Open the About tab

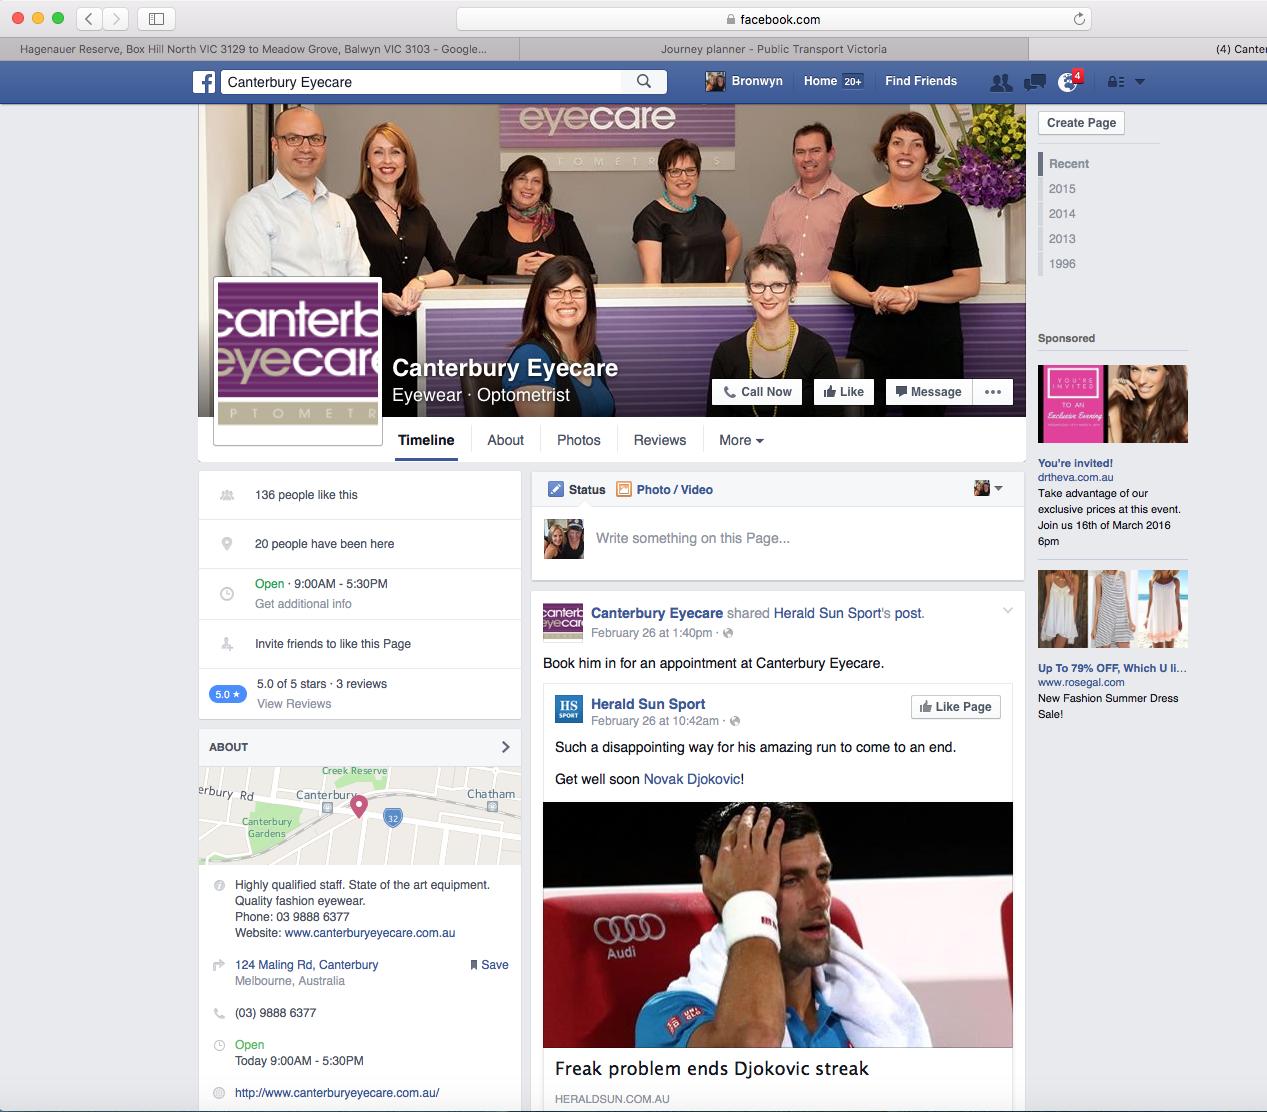click(x=505, y=440)
